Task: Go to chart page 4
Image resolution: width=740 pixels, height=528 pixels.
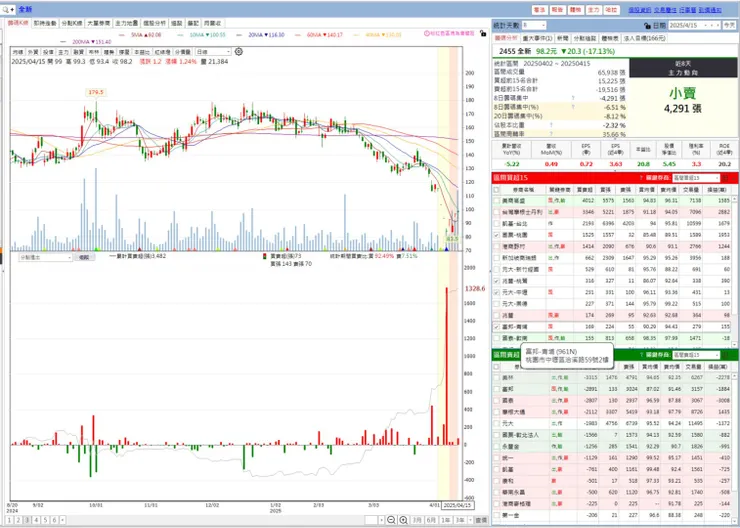Action: point(36,520)
